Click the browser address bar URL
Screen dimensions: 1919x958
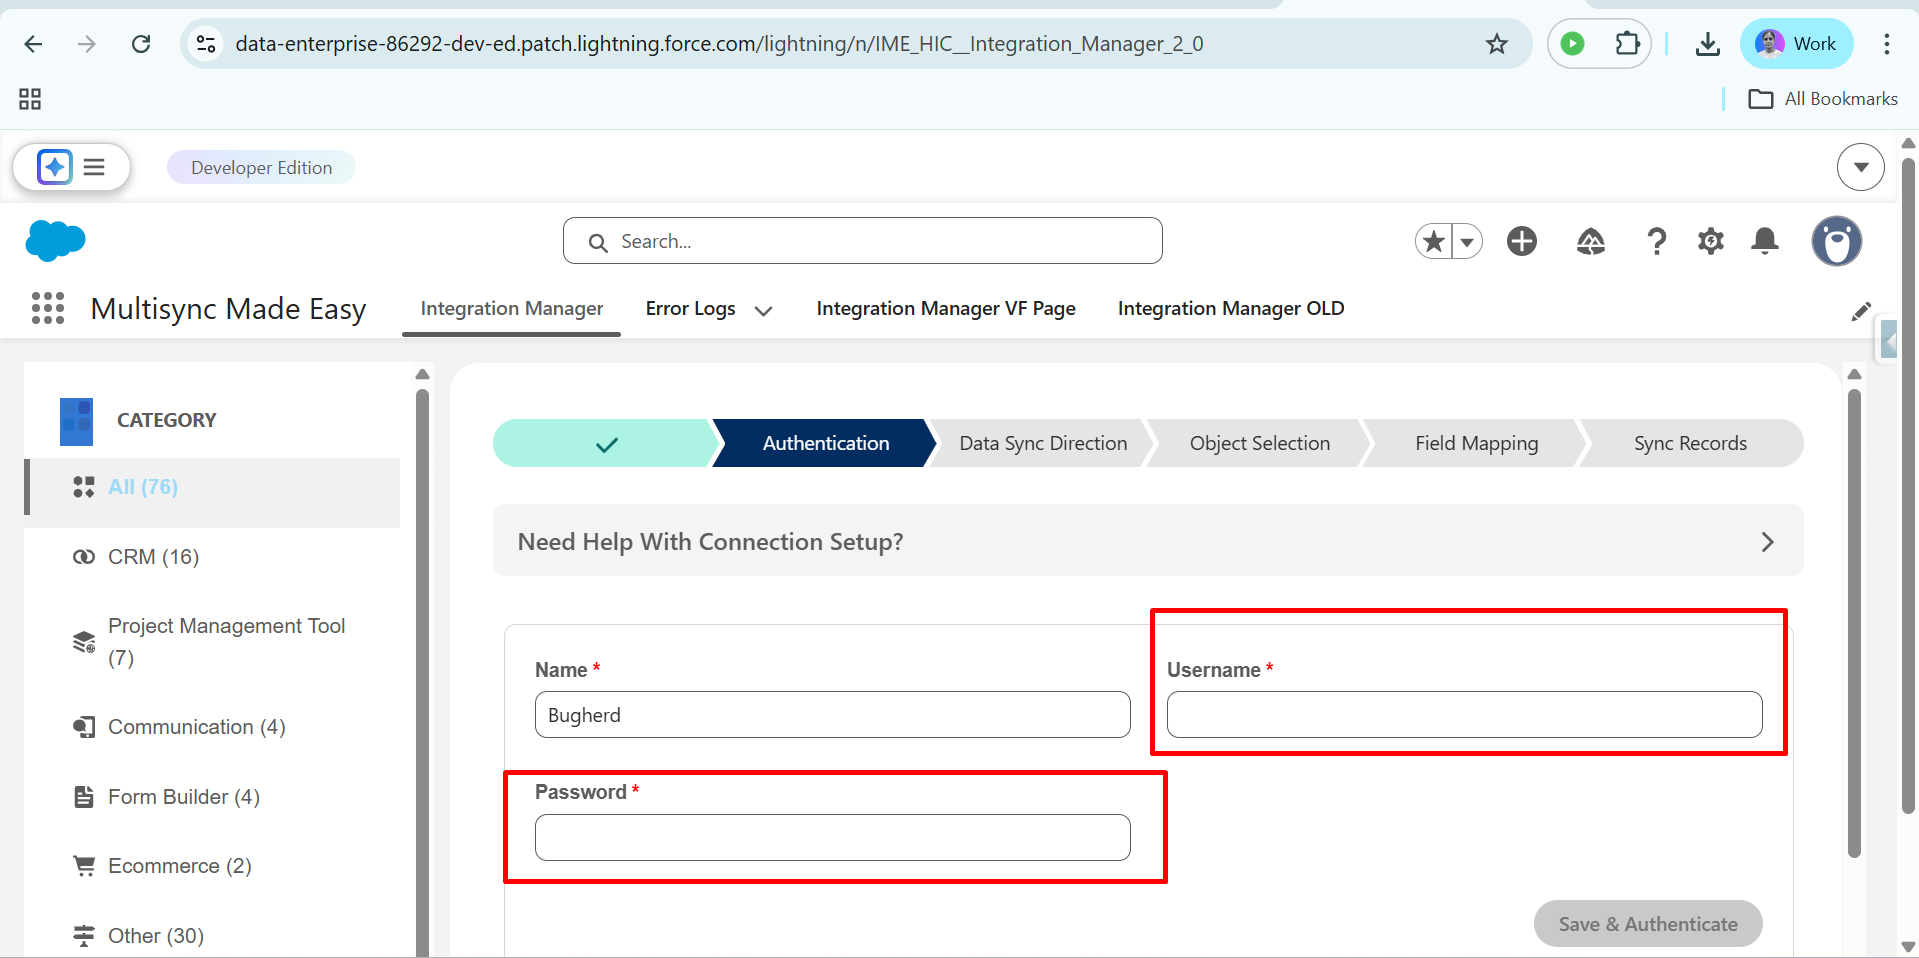click(x=719, y=44)
